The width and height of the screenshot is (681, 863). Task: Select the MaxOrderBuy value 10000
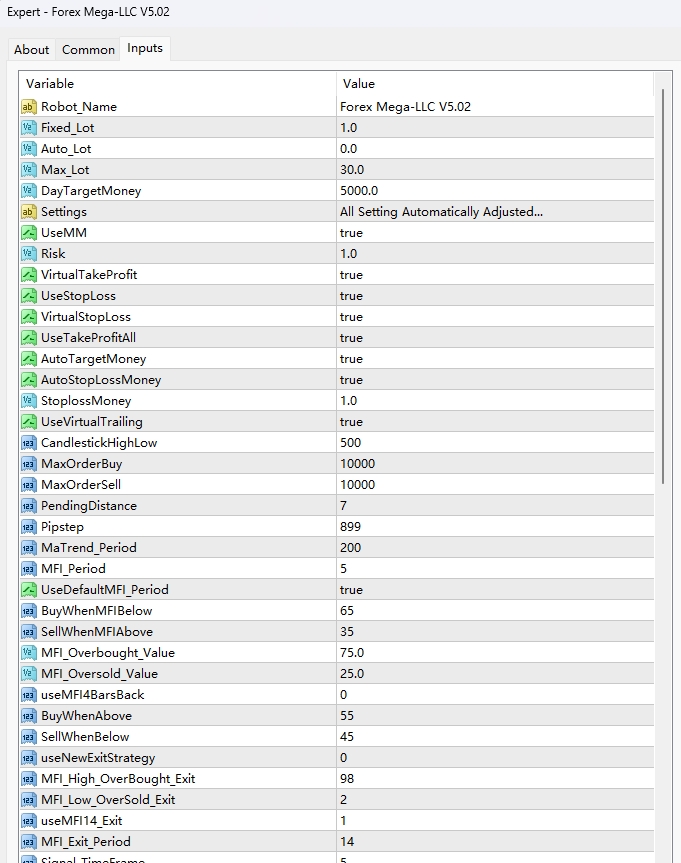point(357,463)
